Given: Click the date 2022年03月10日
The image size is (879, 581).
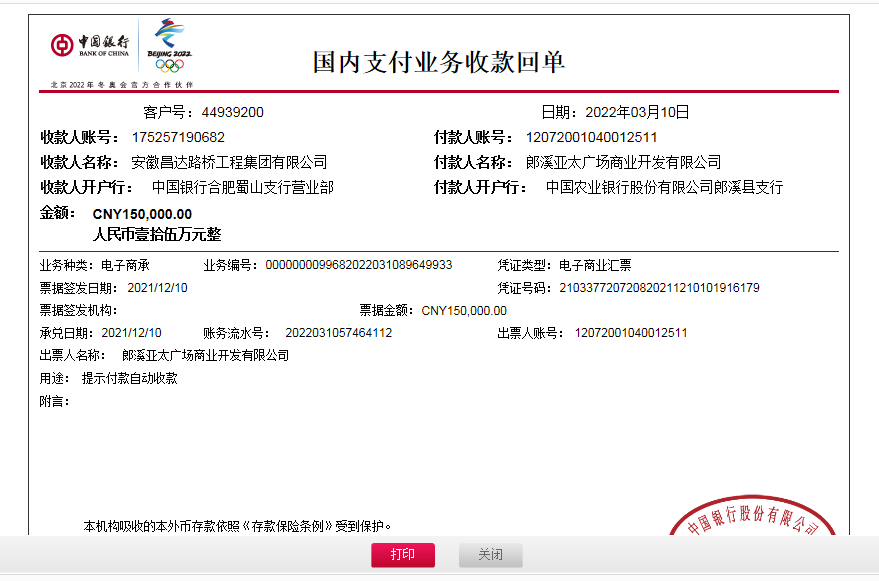Looking at the screenshot, I should point(637,112).
